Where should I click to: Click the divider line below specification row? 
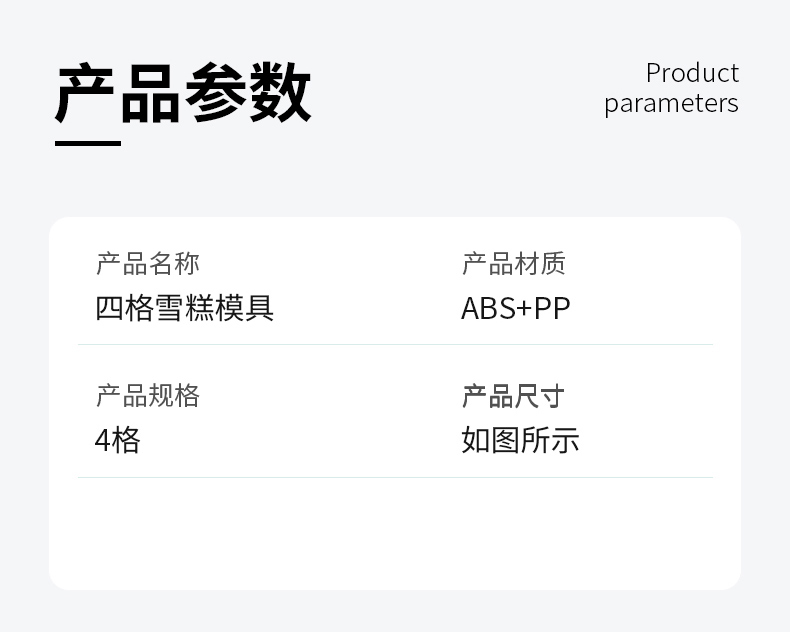pyautogui.click(x=396, y=477)
